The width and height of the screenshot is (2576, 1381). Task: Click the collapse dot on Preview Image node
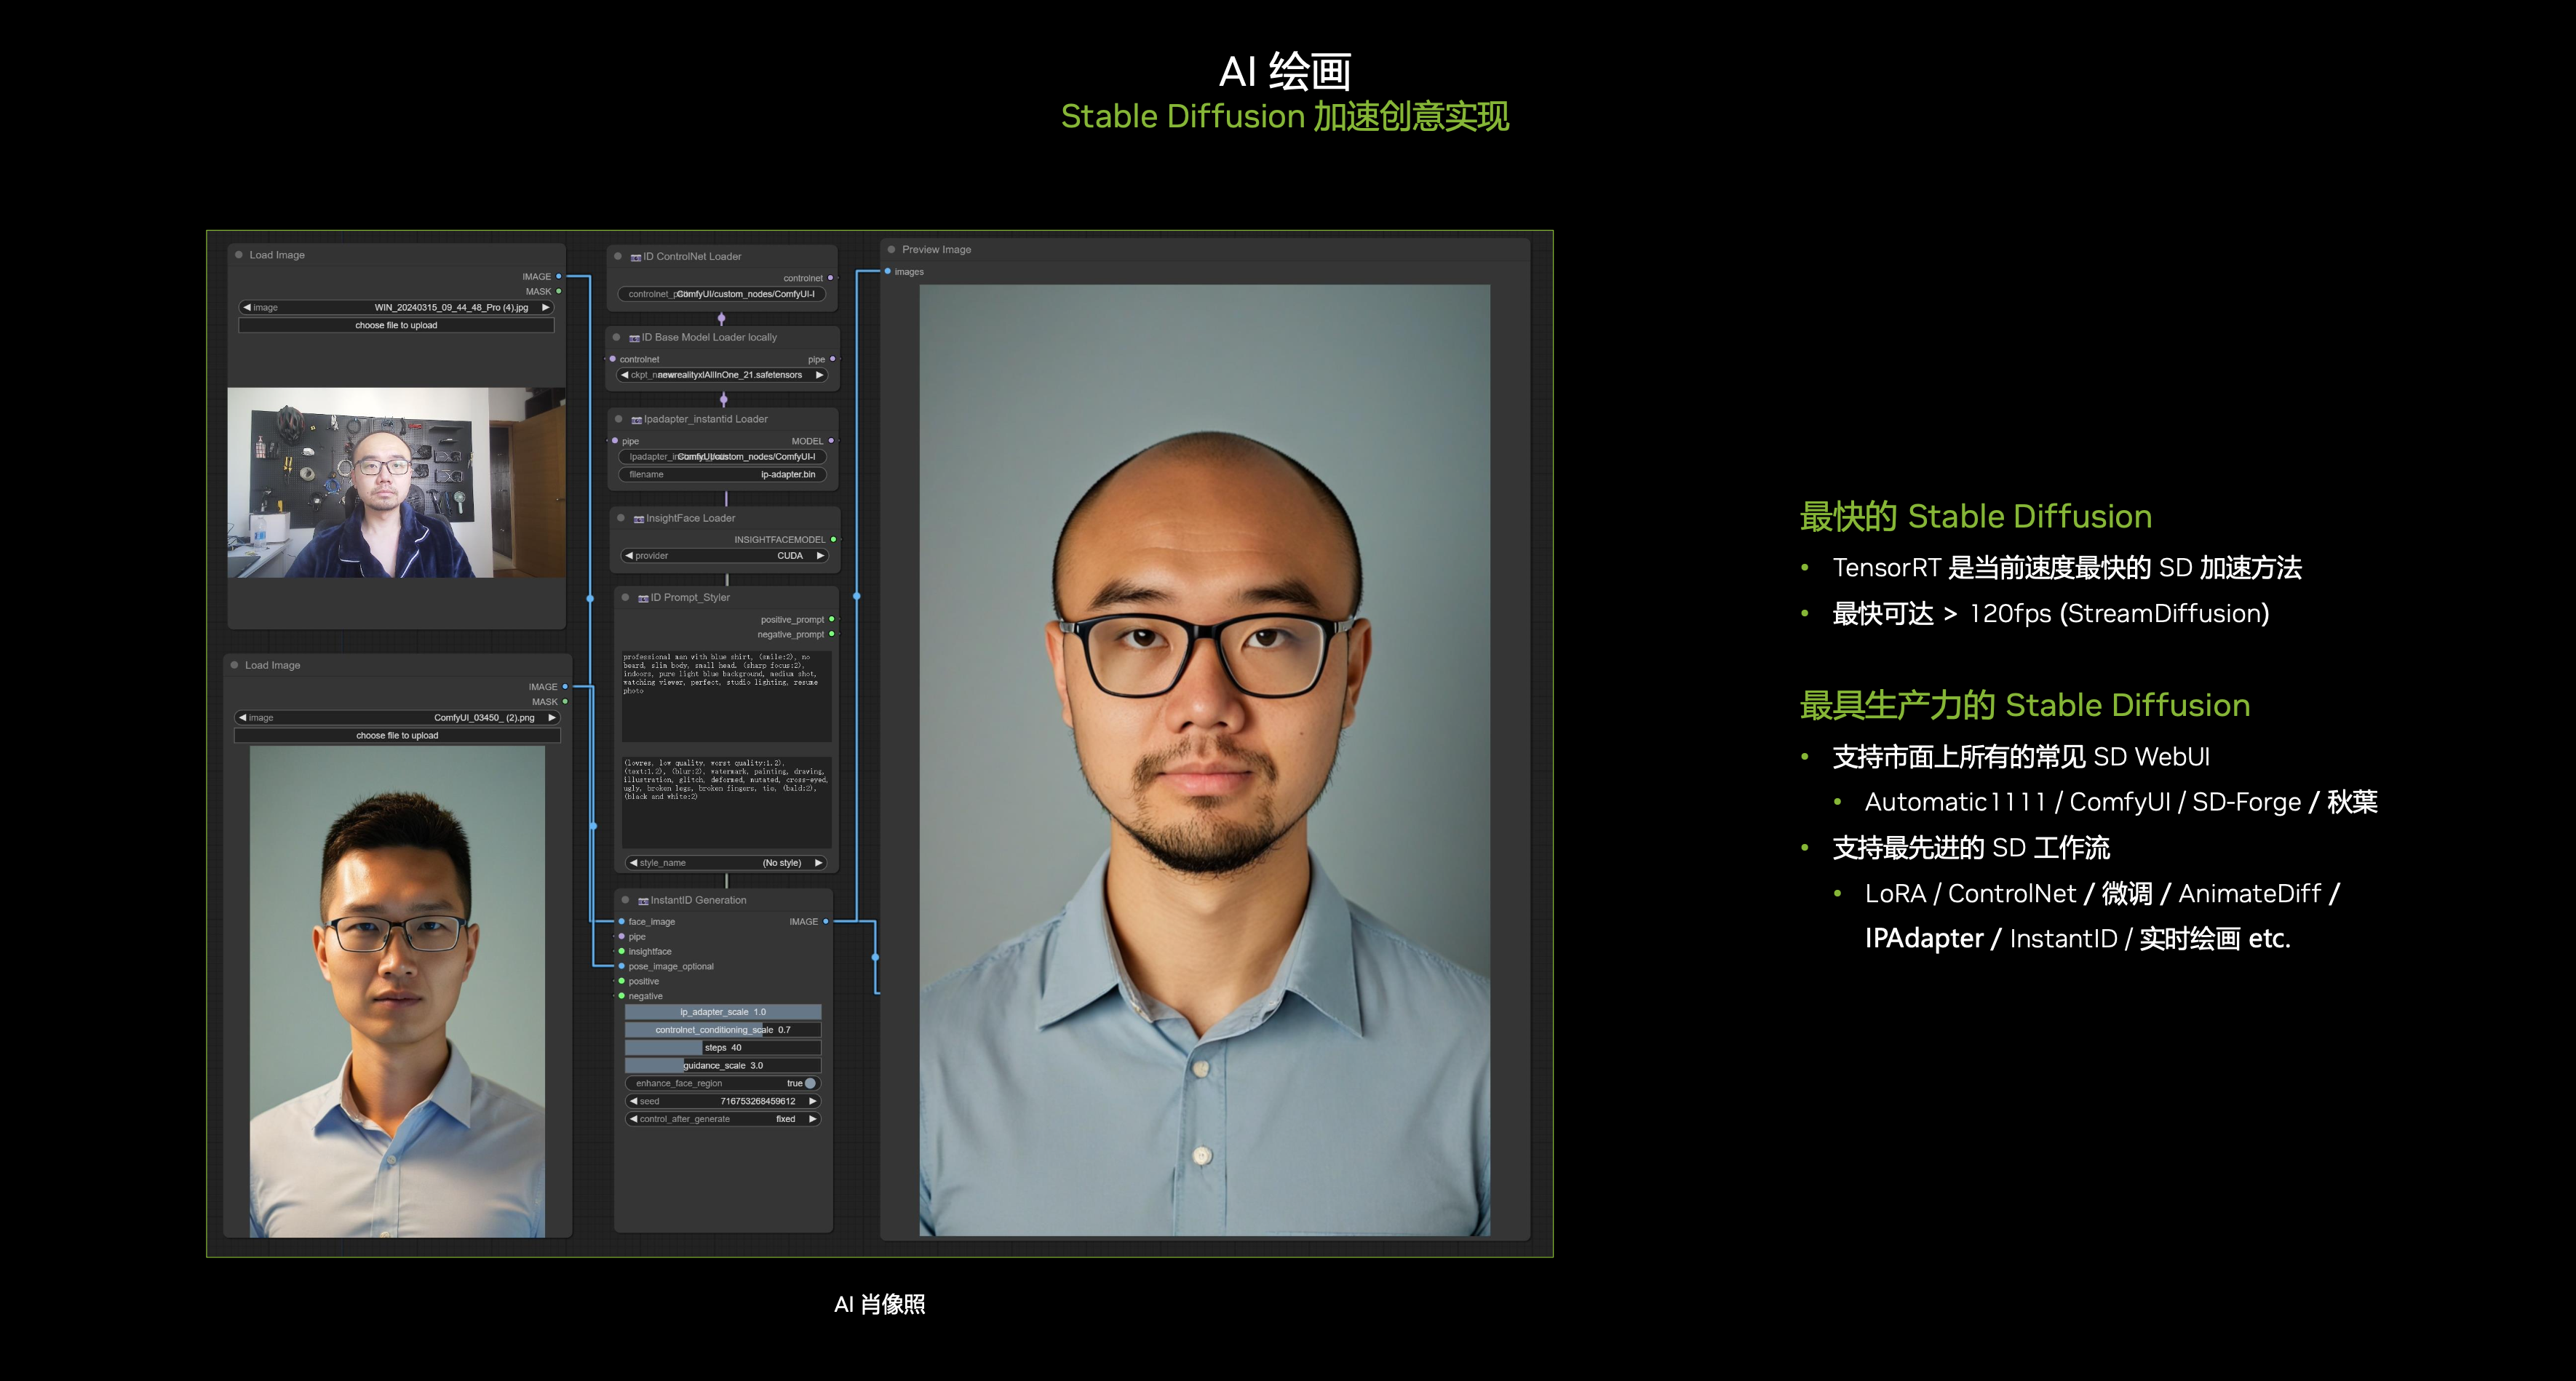(891, 250)
